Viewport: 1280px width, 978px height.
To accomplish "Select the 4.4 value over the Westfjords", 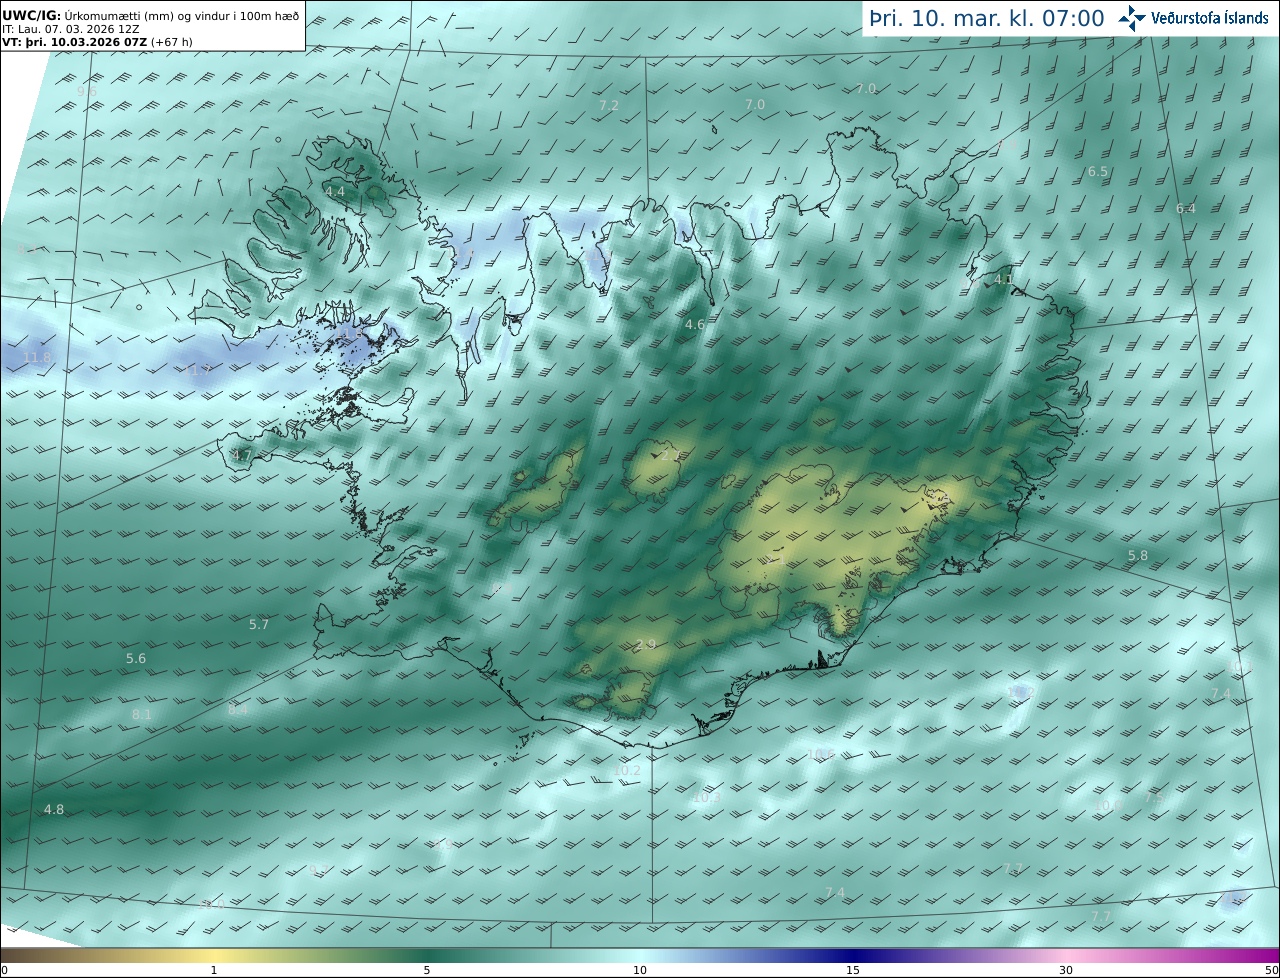I will coord(334,191).
